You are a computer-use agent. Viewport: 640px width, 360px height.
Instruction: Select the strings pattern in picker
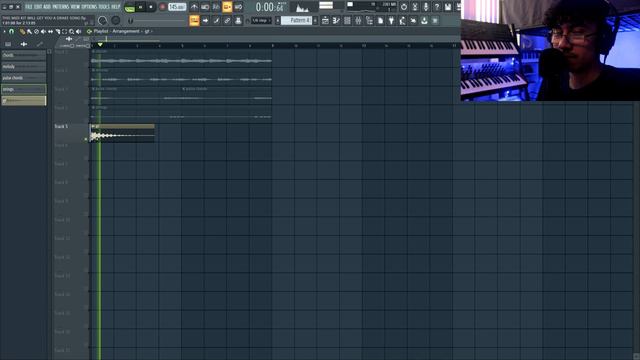24,89
